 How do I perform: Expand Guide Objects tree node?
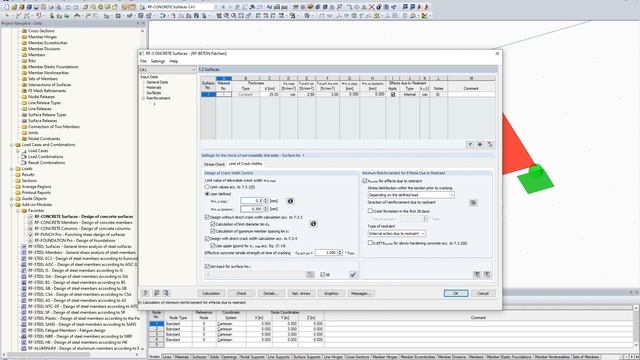12,199
